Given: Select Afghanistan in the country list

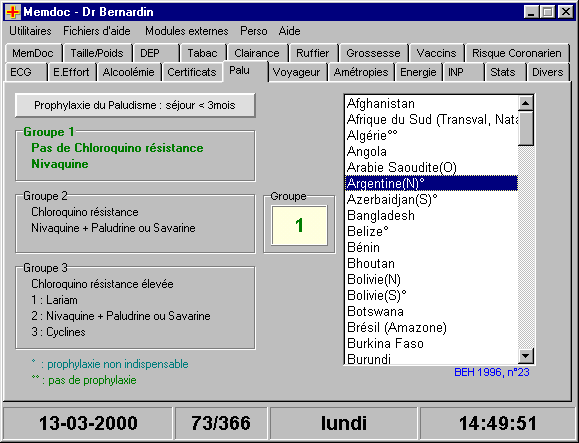Looking at the screenshot, I should 431,104.
